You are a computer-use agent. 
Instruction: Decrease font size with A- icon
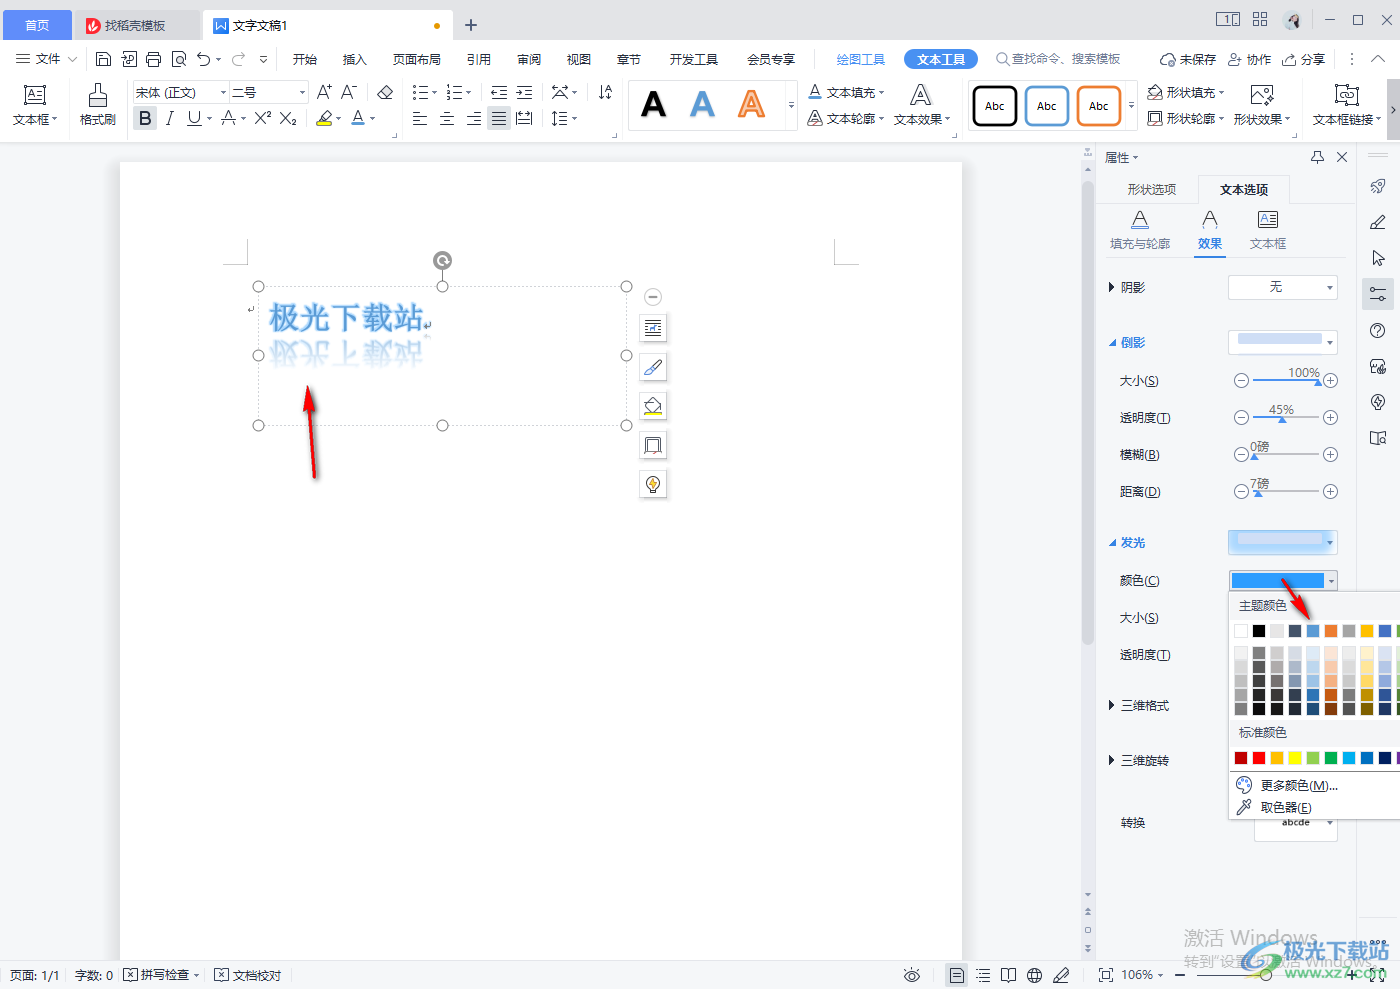(x=348, y=92)
